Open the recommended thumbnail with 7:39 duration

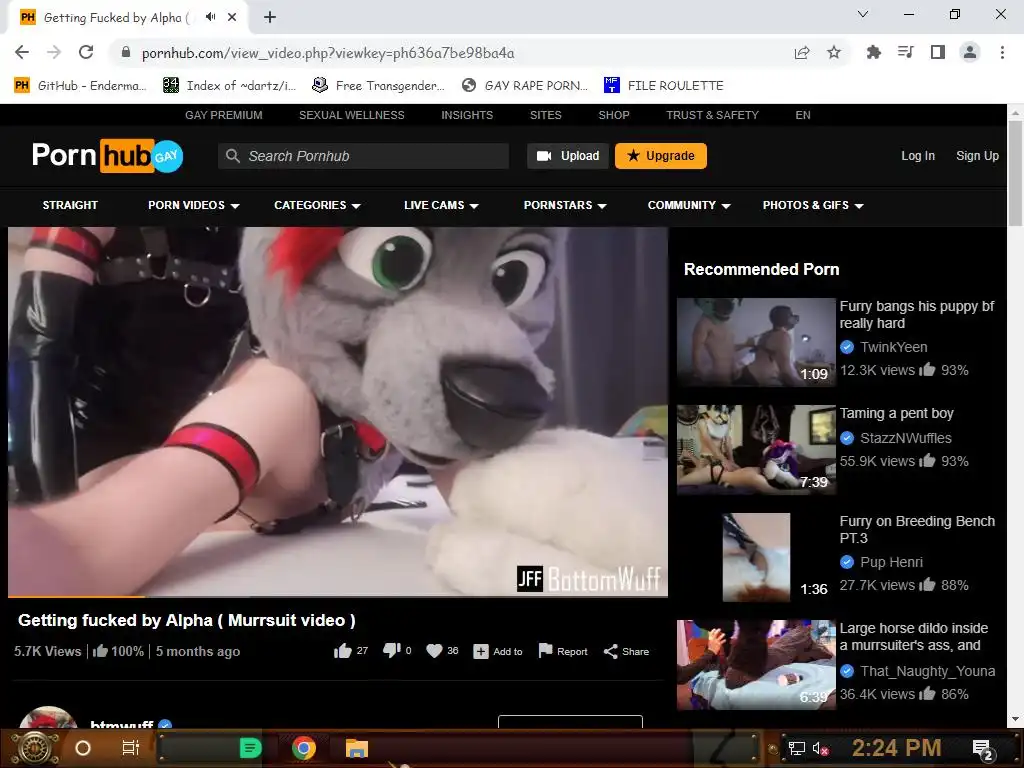[x=756, y=449]
